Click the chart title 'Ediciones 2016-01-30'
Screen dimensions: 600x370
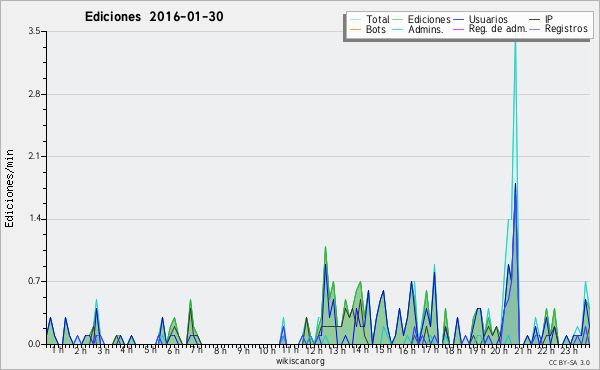[154, 17]
